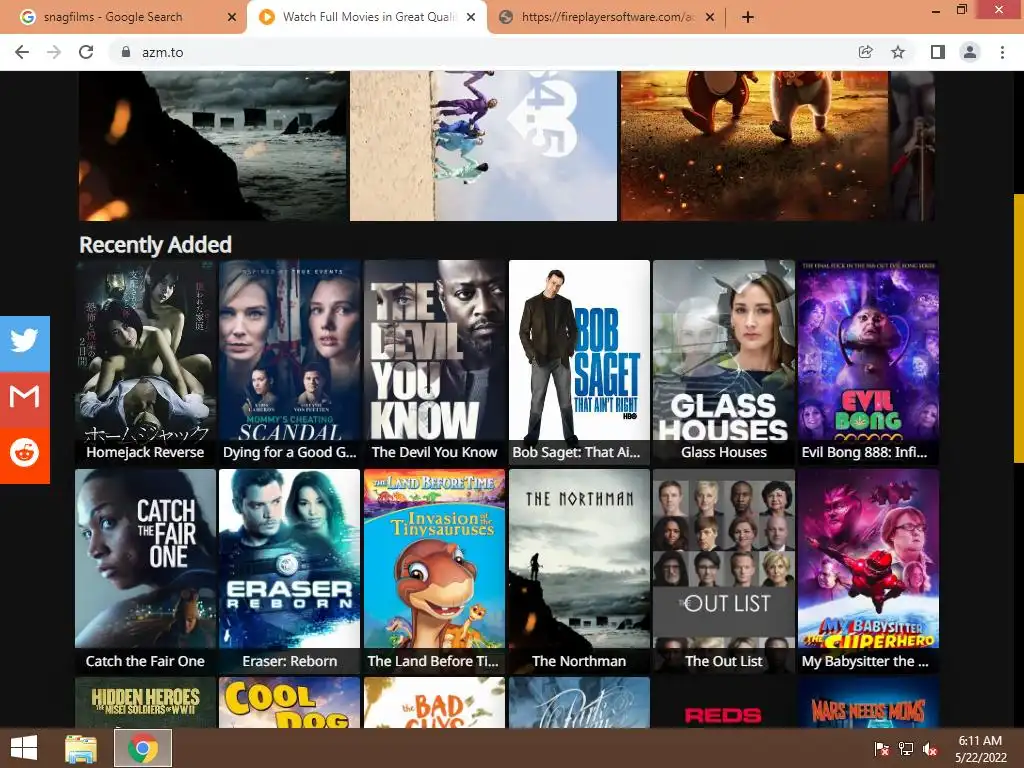Toggle Chrome side panel icon
The height and width of the screenshot is (768, 1024).
938,52
